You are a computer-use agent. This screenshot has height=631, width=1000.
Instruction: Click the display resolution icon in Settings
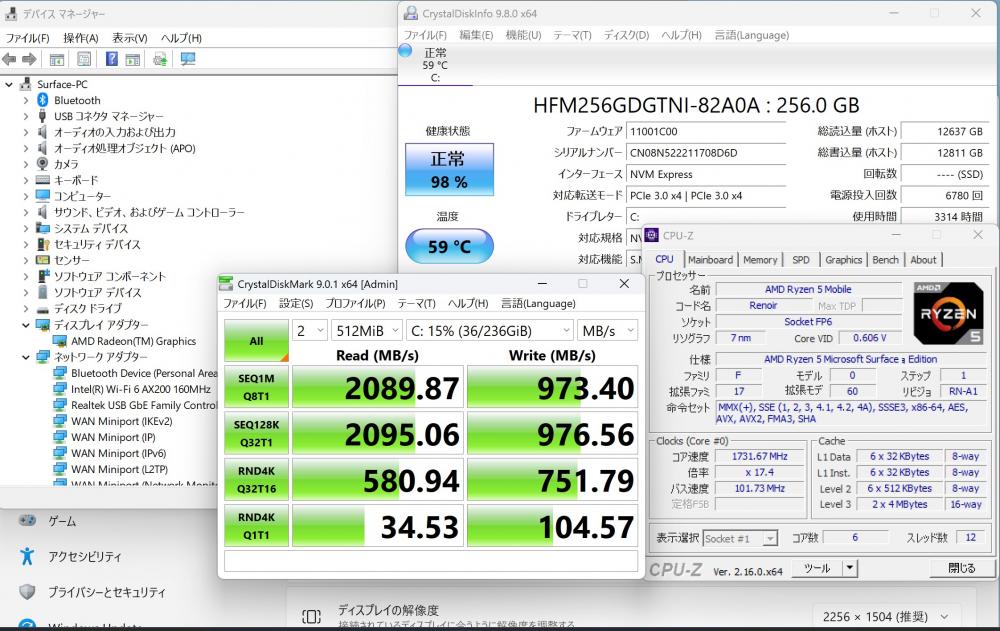click(x=311, y=616)
